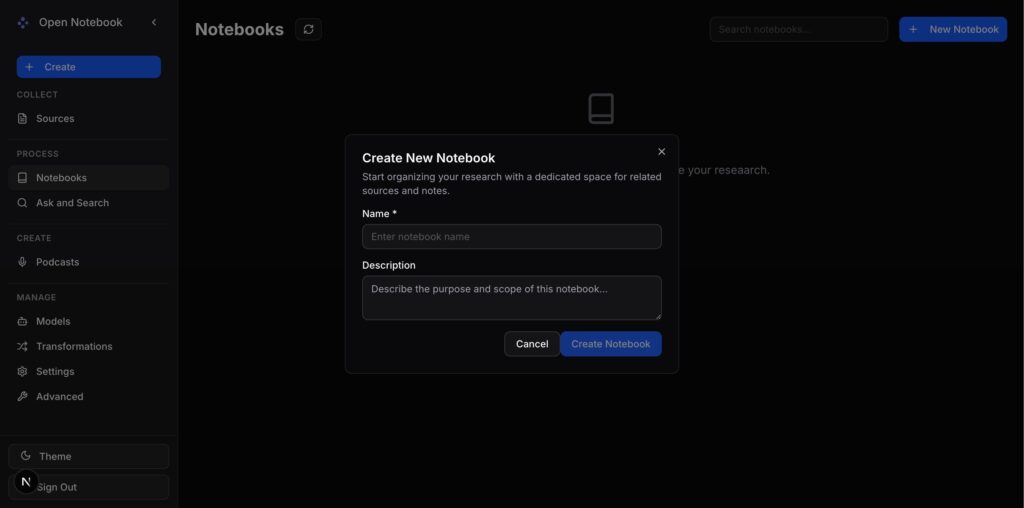Image resolution: width=1024 pixels, height=508 pixels.
Task: Focus the Search notebooks field
Action: pos(798,29)
